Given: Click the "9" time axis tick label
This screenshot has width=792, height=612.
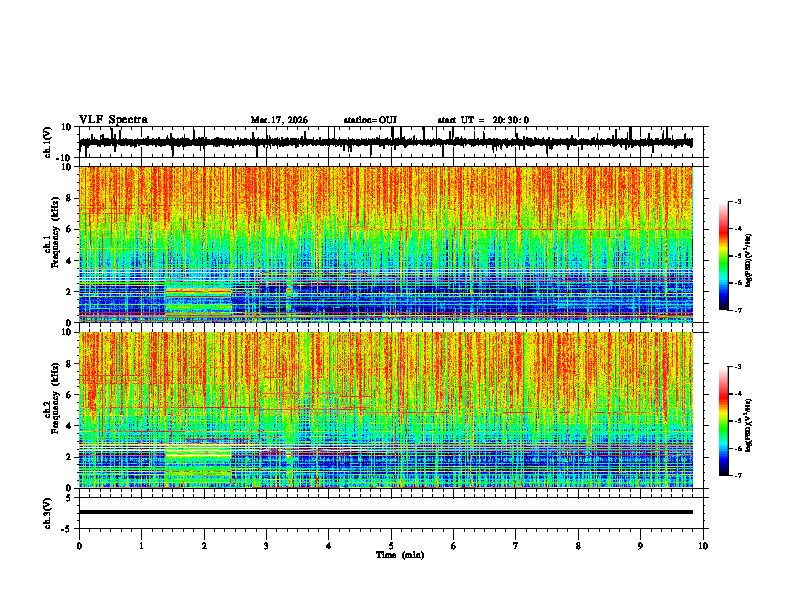Looking at the screenshot, I should coord(640,545).
